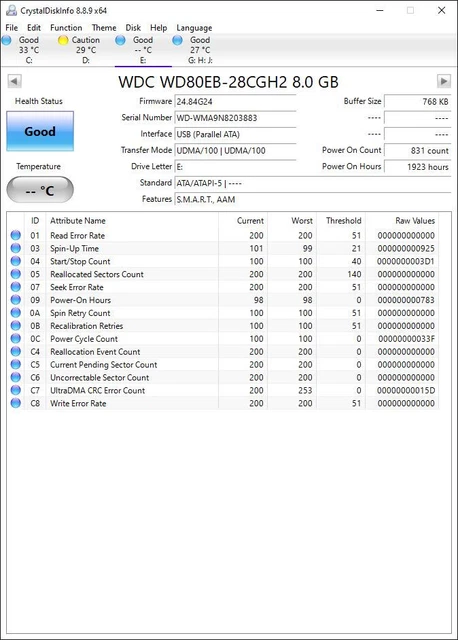Viewport: 458px width, 640px height.
Task: Click status orb for Read Error Rate
Action: click(x=16, y=235)
